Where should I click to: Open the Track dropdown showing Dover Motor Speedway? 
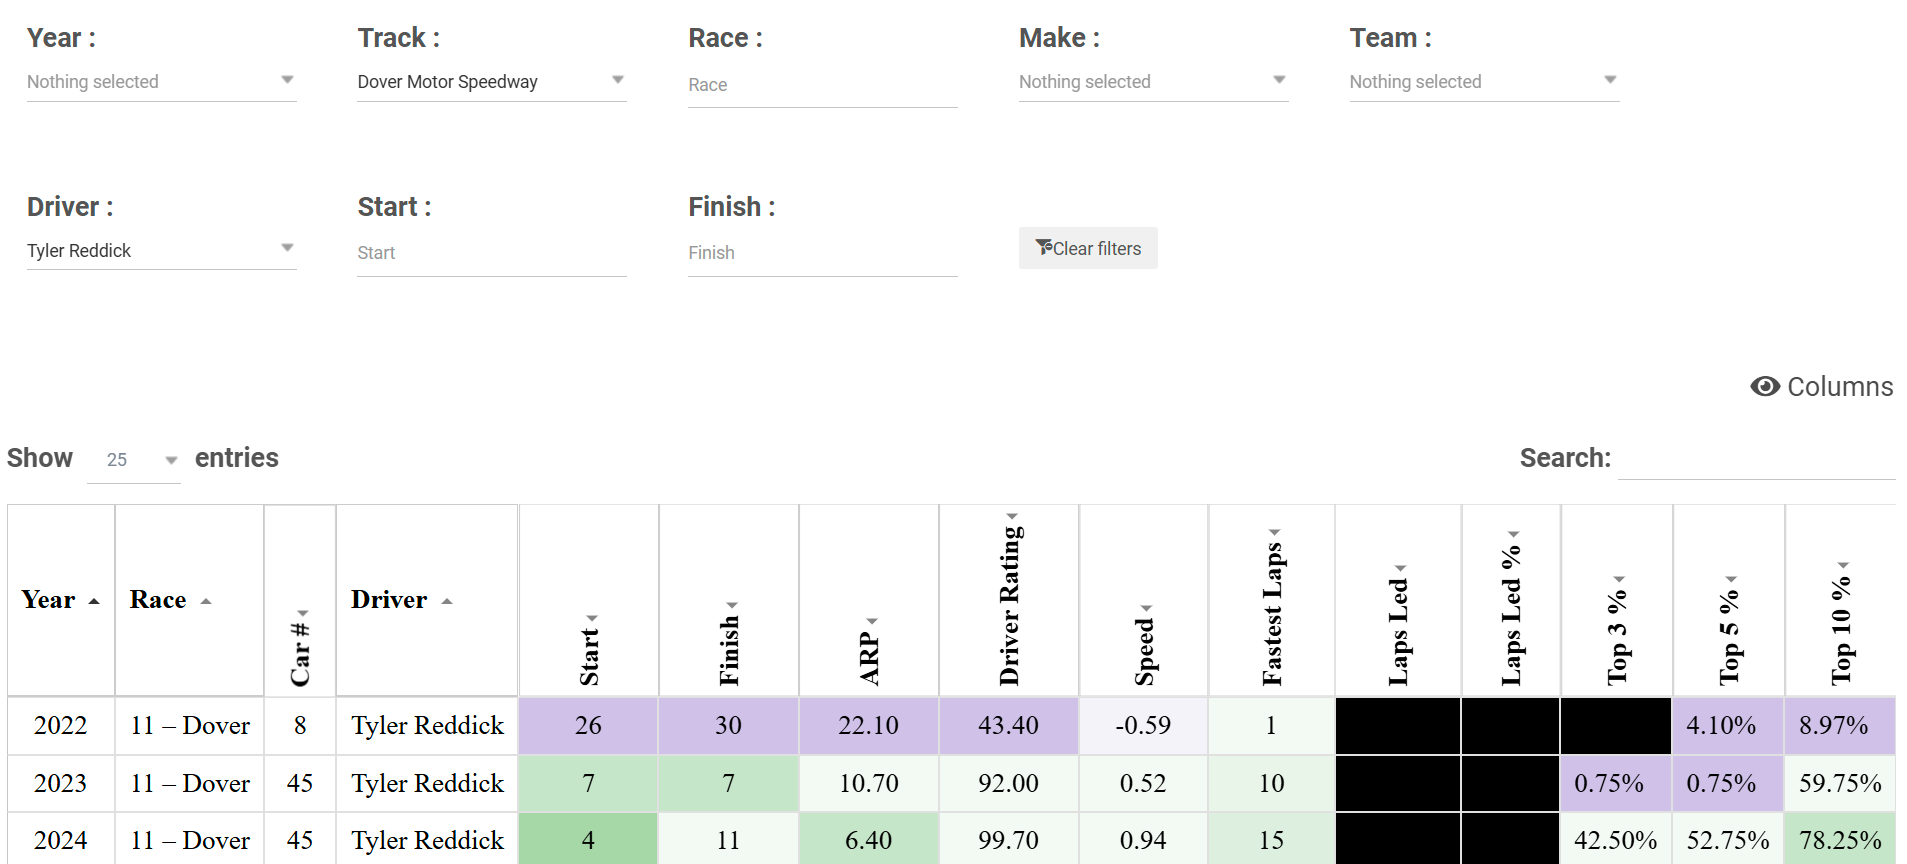point(492,82)
